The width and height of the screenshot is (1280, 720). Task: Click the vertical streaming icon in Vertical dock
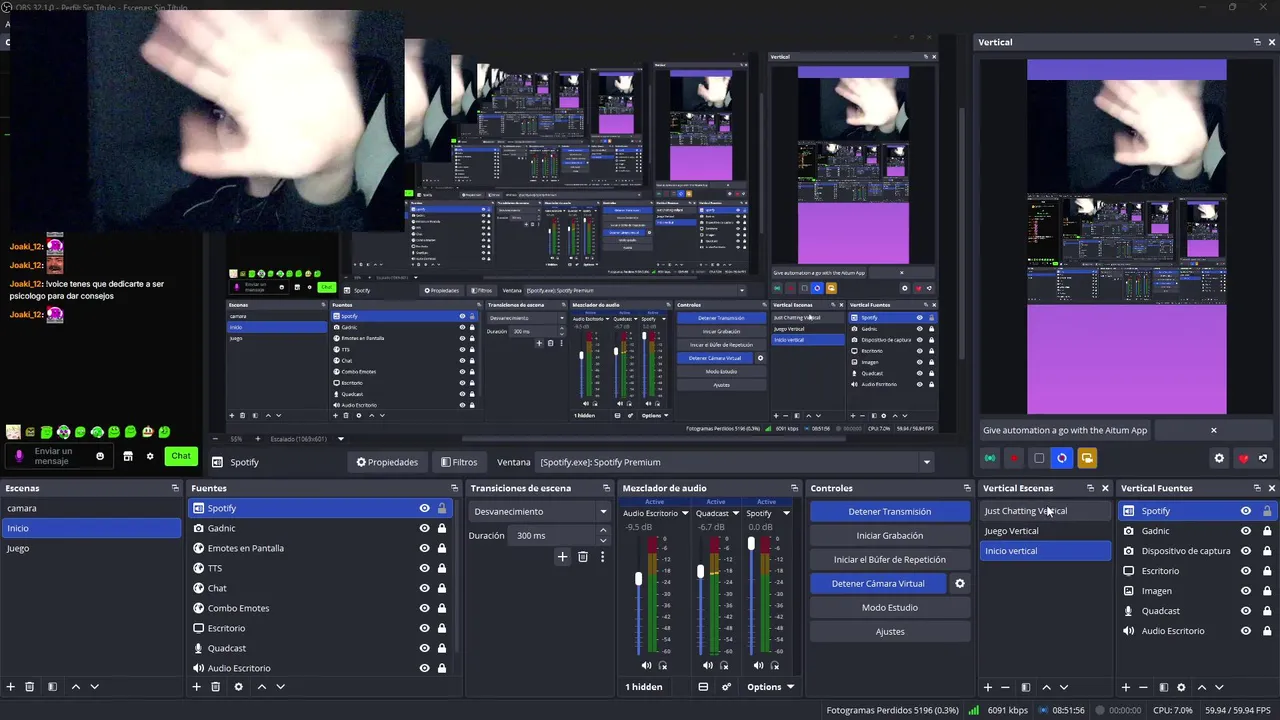(x=990, y=458)
